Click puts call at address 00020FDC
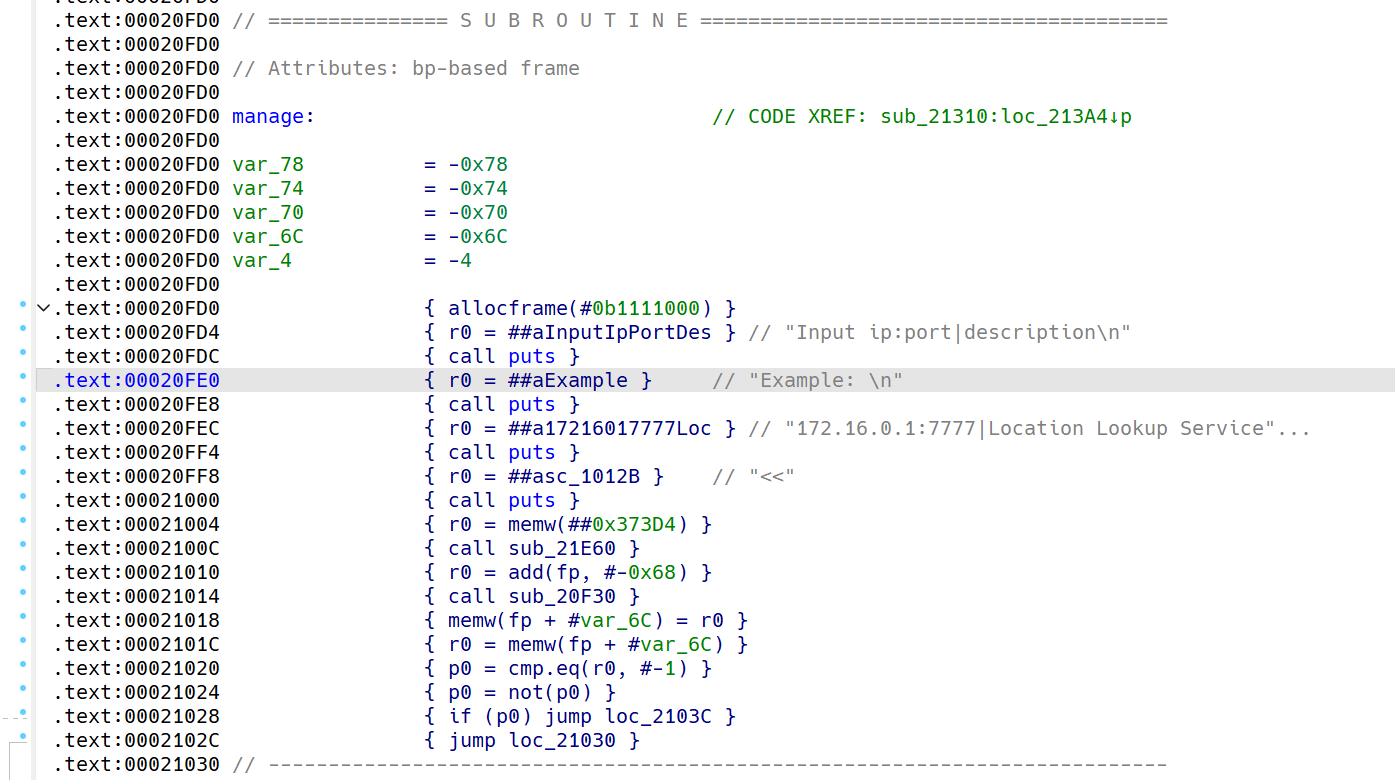 point(531,356)
